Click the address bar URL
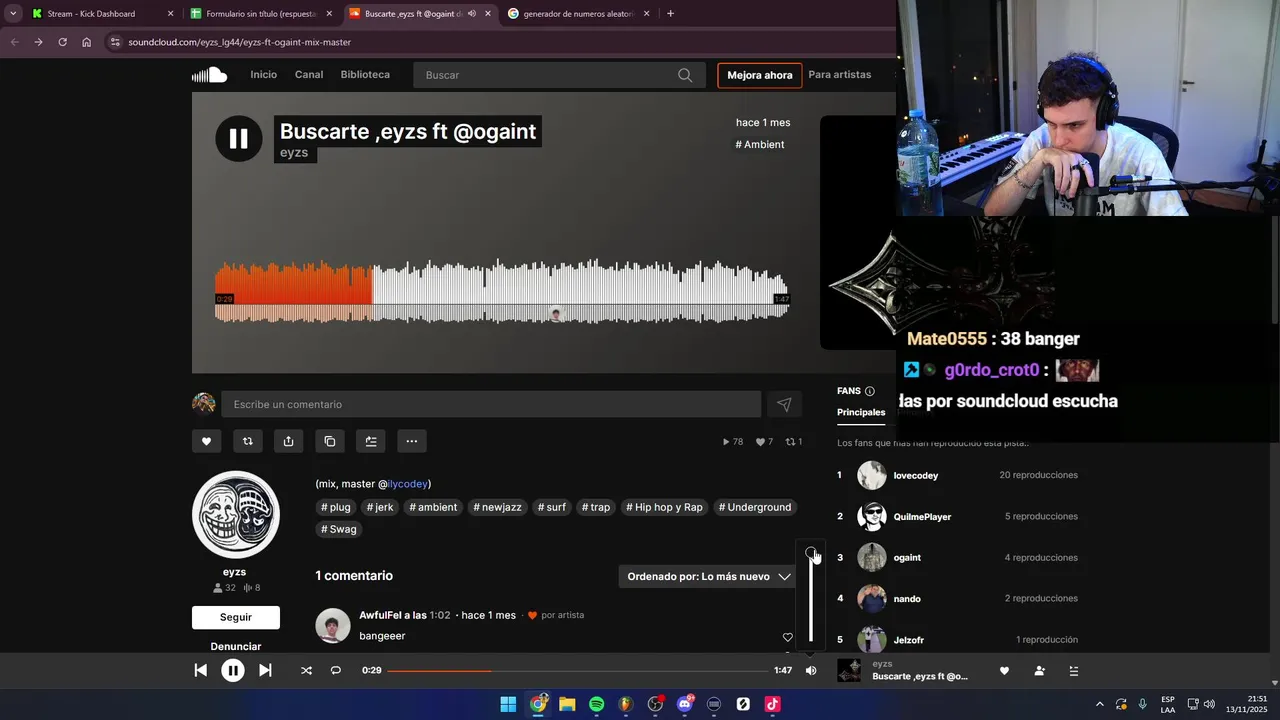 [239, 42]
